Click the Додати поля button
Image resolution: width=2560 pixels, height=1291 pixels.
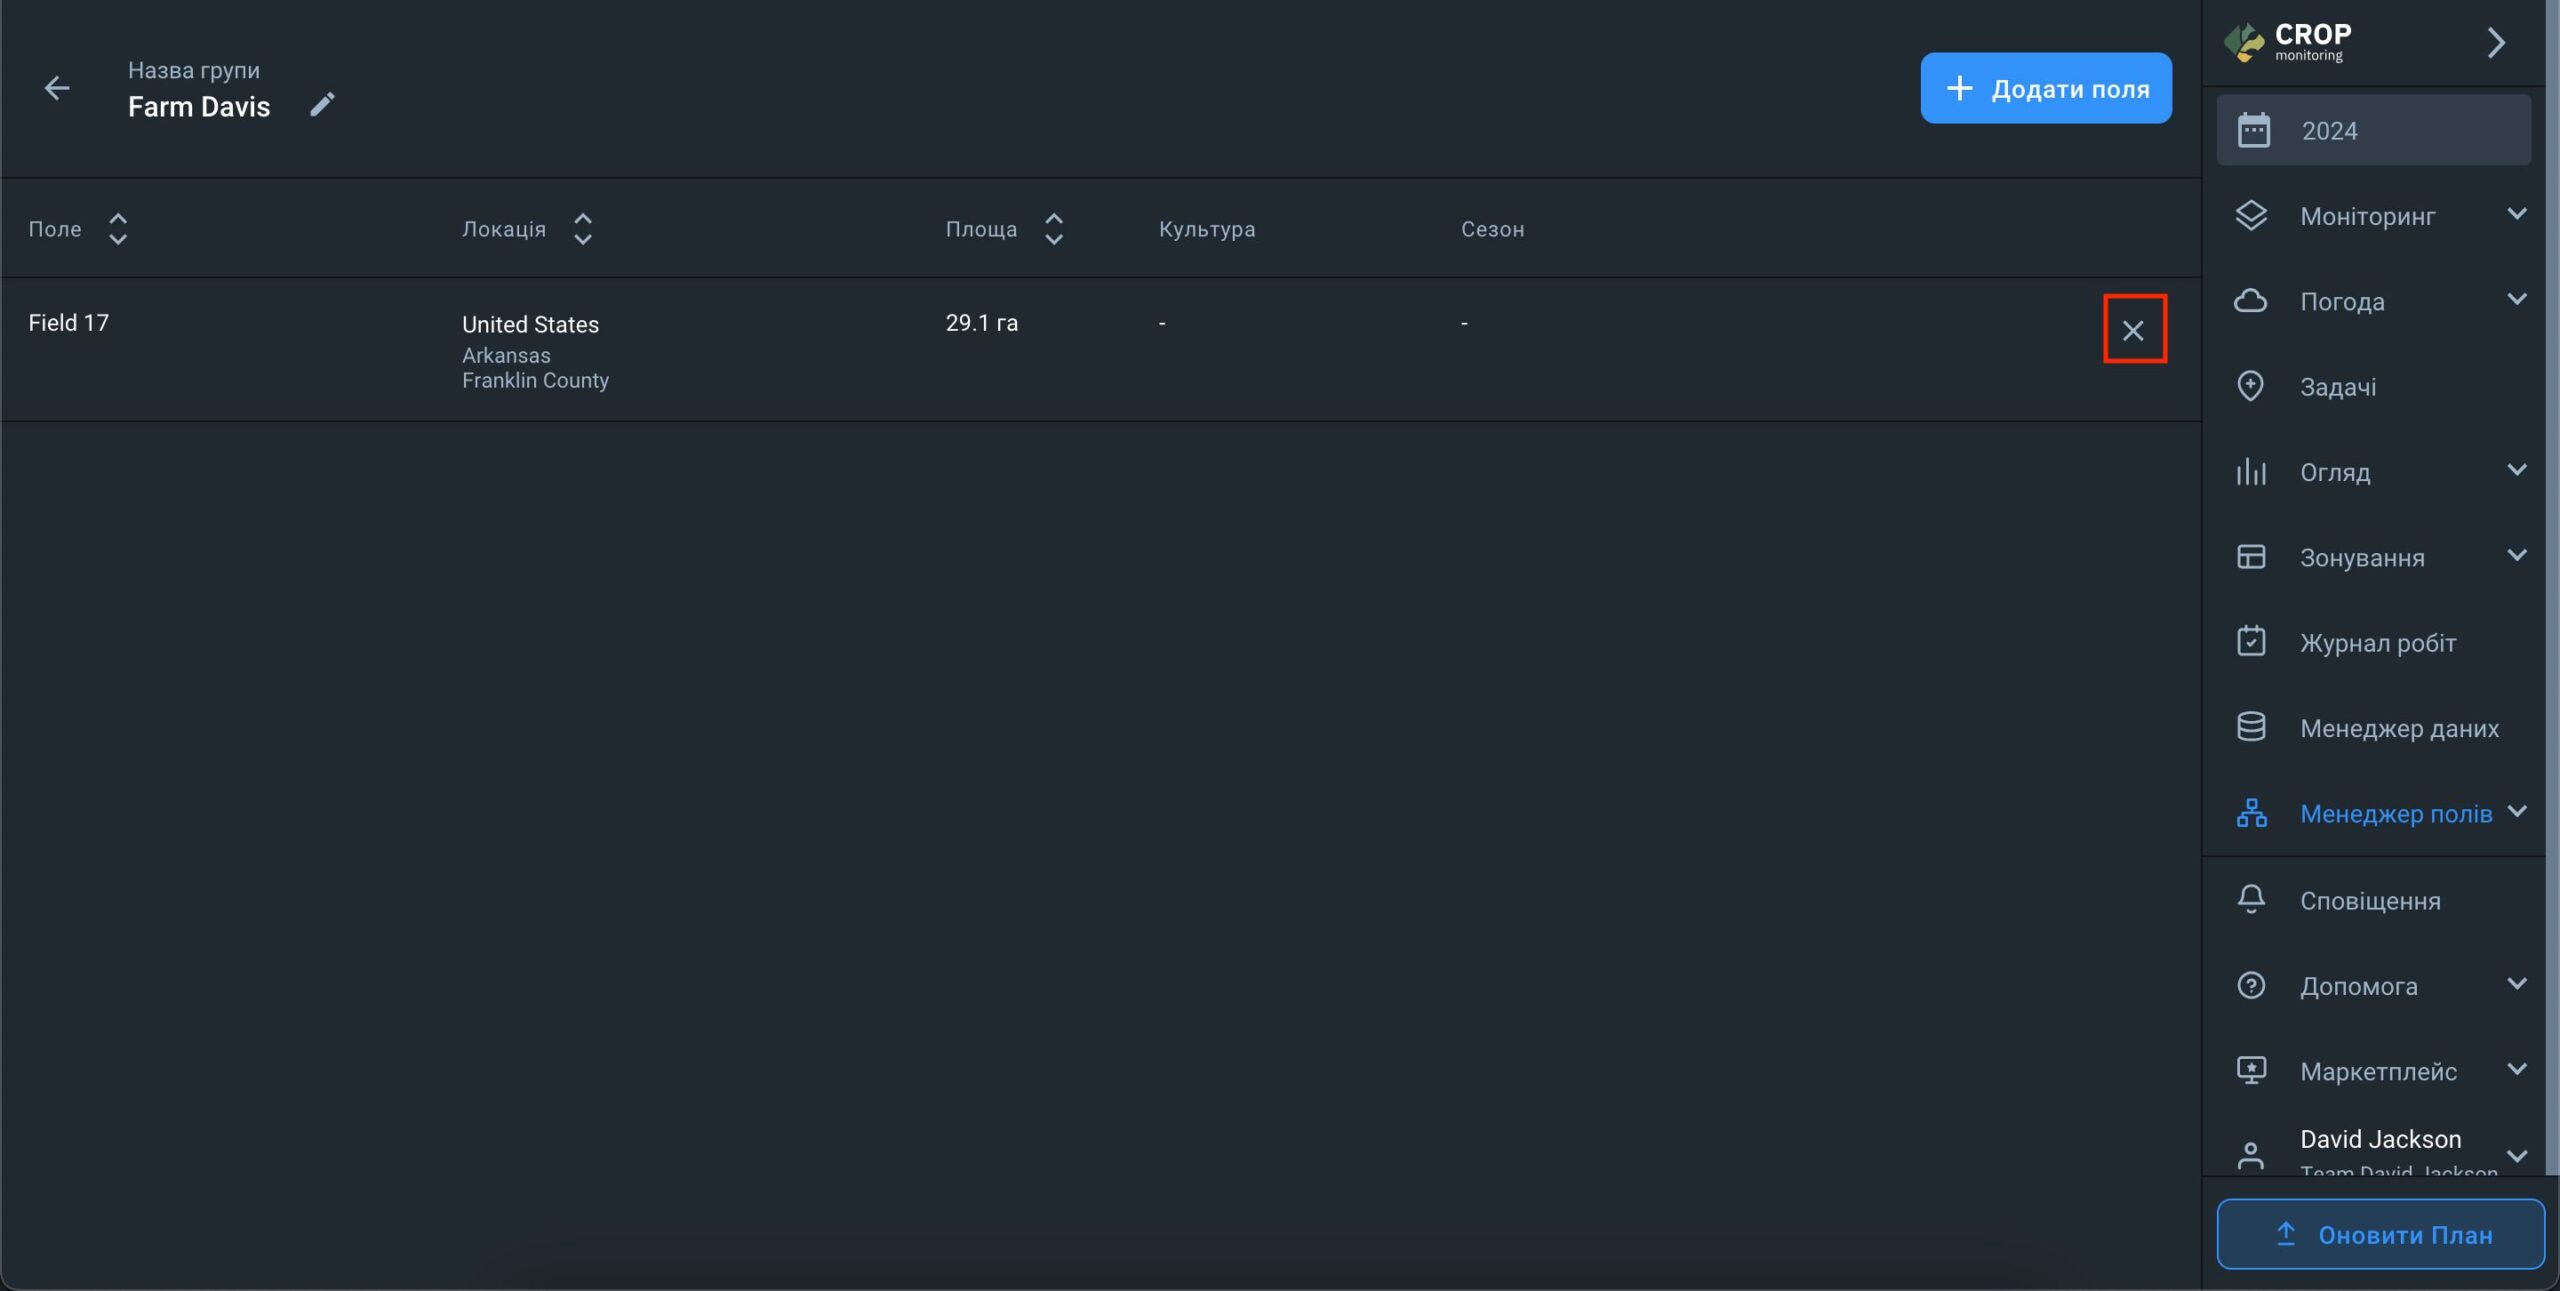coord(2045,88)
